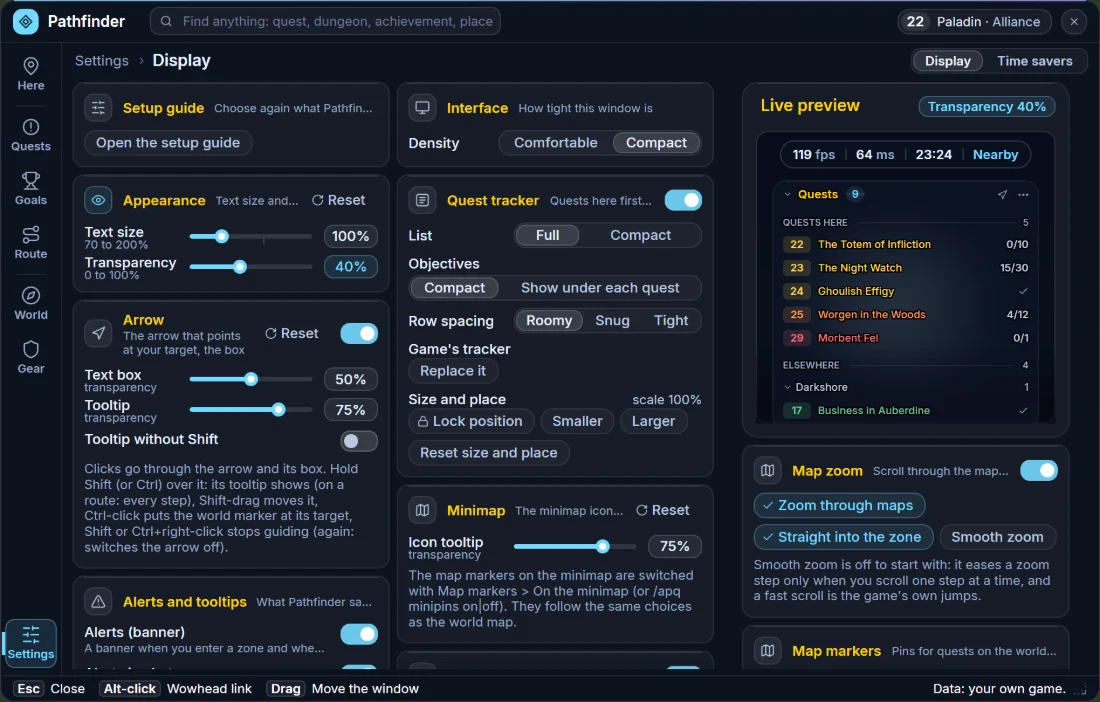Image resolution: width=1100 pixels, height=702 pixels.
Task: Toggle the Quest tracker switch
Action: [683, 200]
